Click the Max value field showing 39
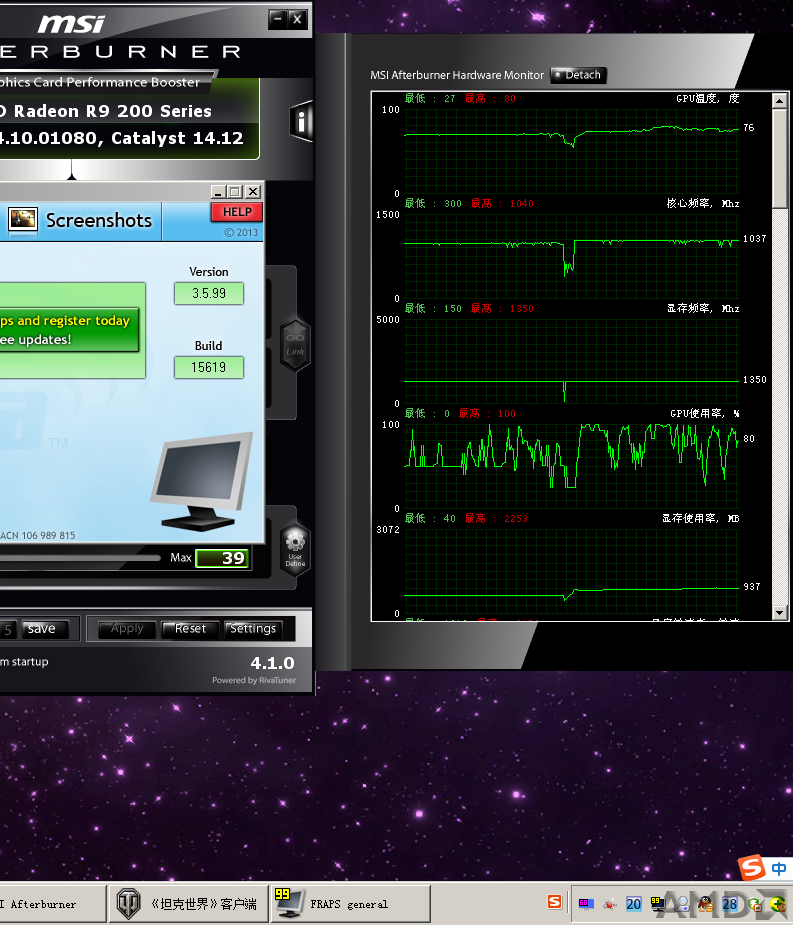This screenshot has width=793, height=925. (223, 558)
